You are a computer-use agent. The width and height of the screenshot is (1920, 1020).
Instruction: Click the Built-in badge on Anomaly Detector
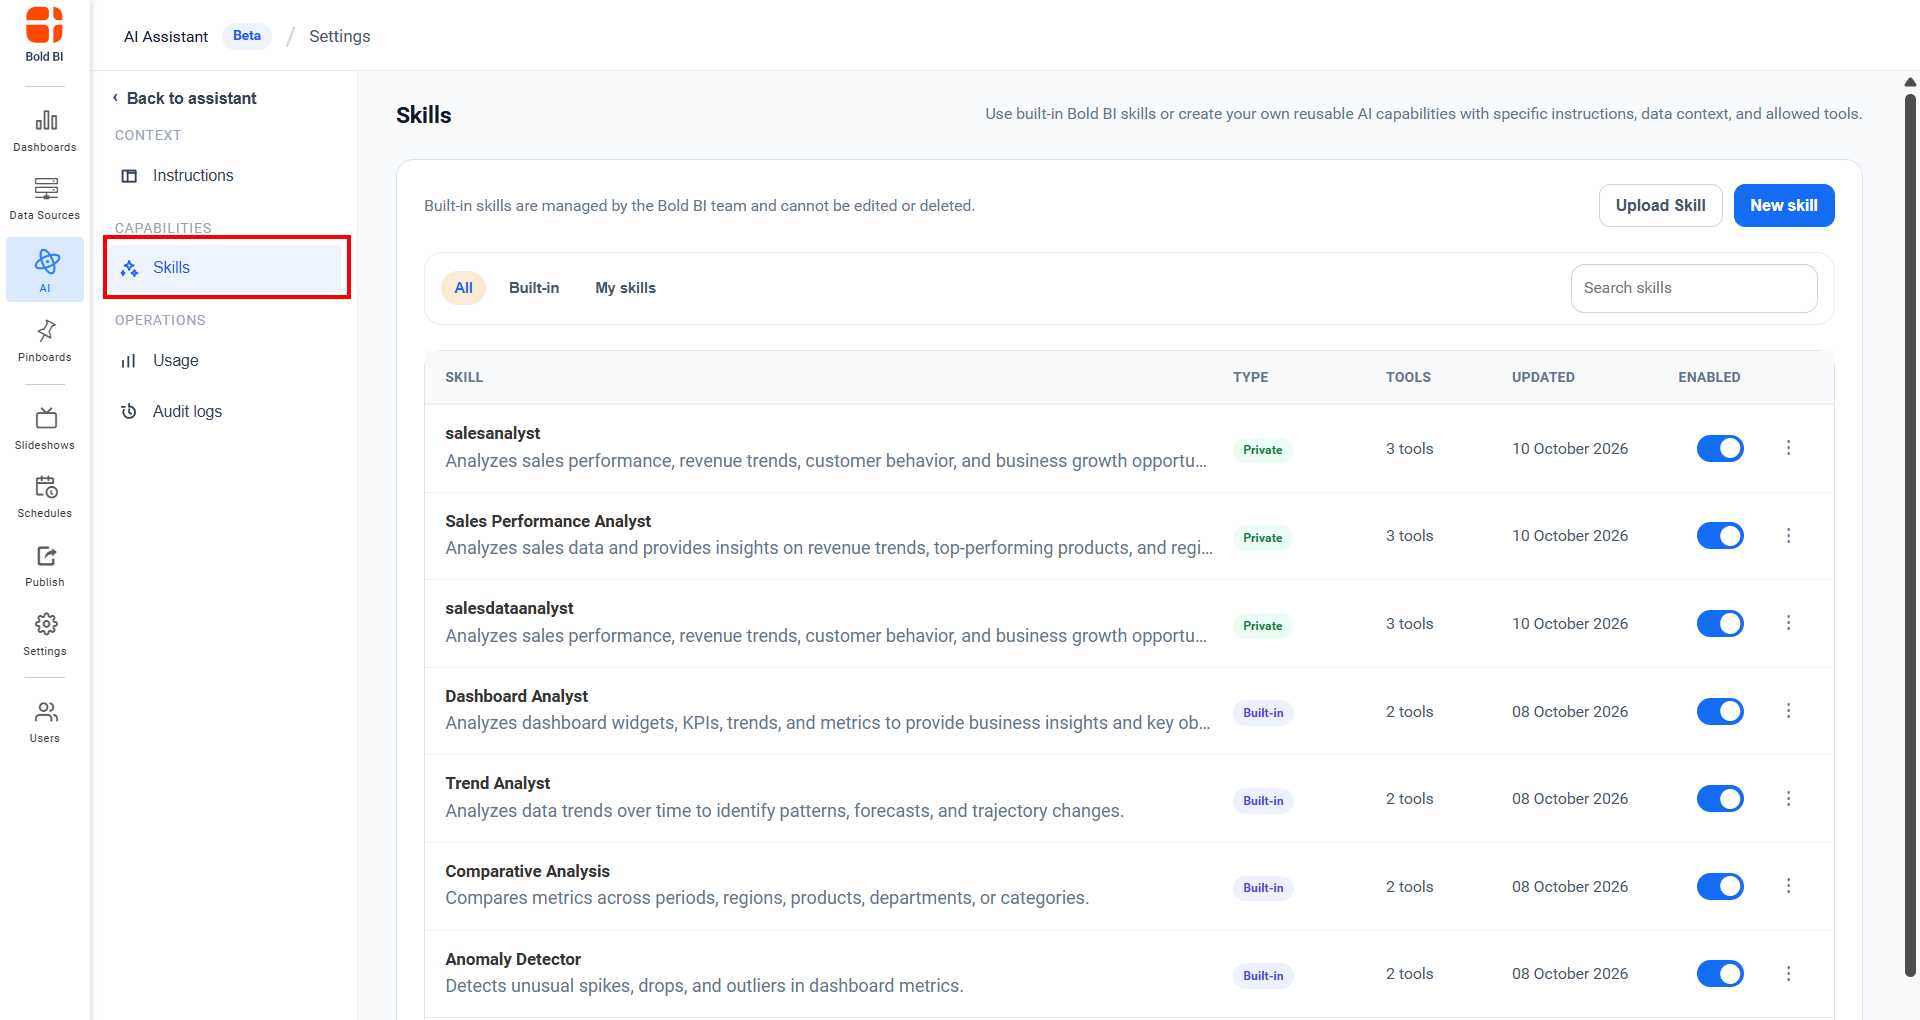pos(1263,976)
